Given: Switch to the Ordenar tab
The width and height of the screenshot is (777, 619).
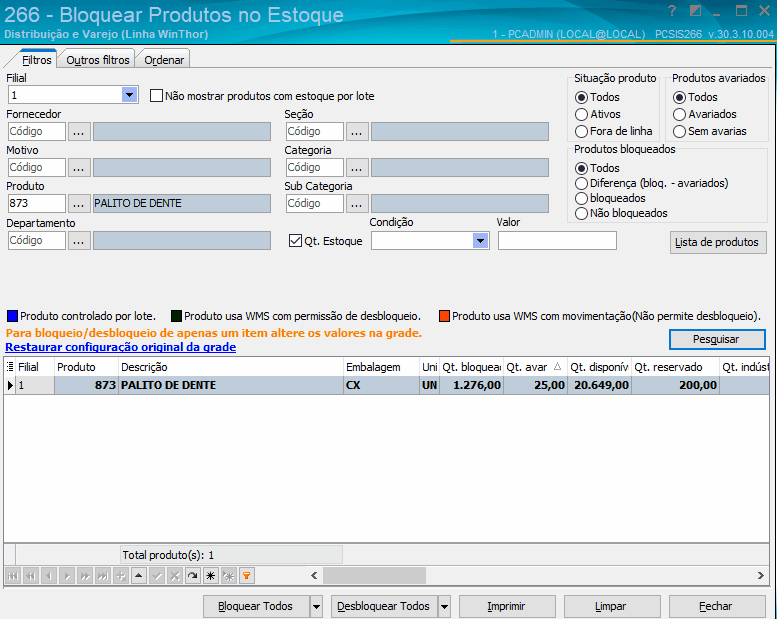Looking at the screenshot, I should [164, 59].
